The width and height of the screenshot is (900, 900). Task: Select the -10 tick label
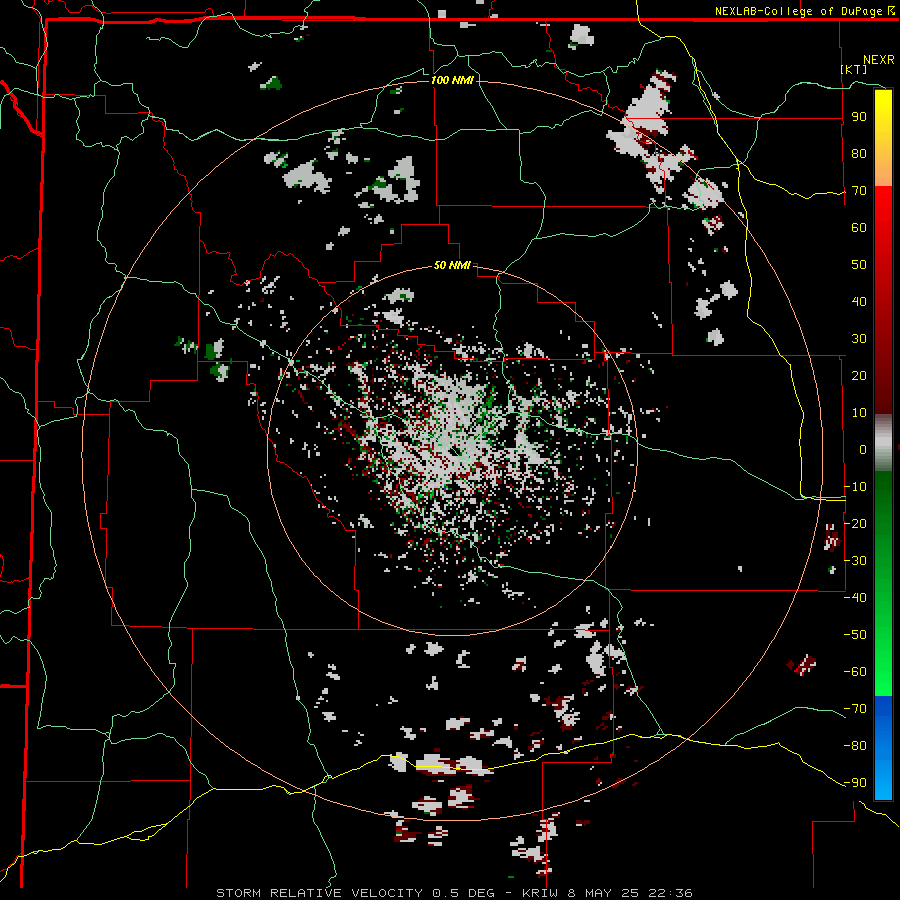(x=855, y=487)
